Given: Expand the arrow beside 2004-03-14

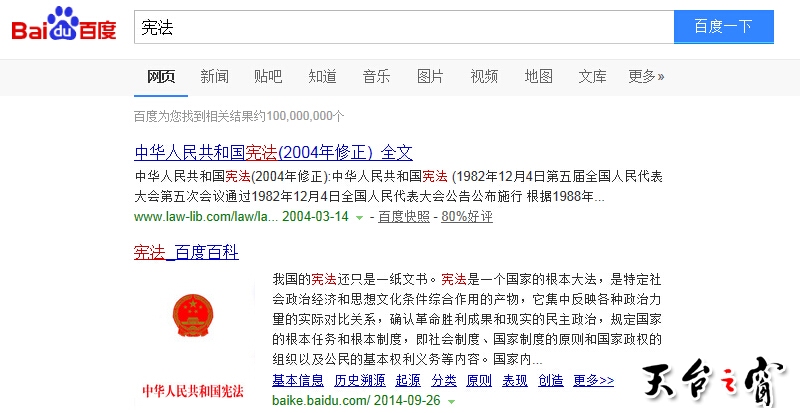Looking at the screenshot, I should (359, 218).
